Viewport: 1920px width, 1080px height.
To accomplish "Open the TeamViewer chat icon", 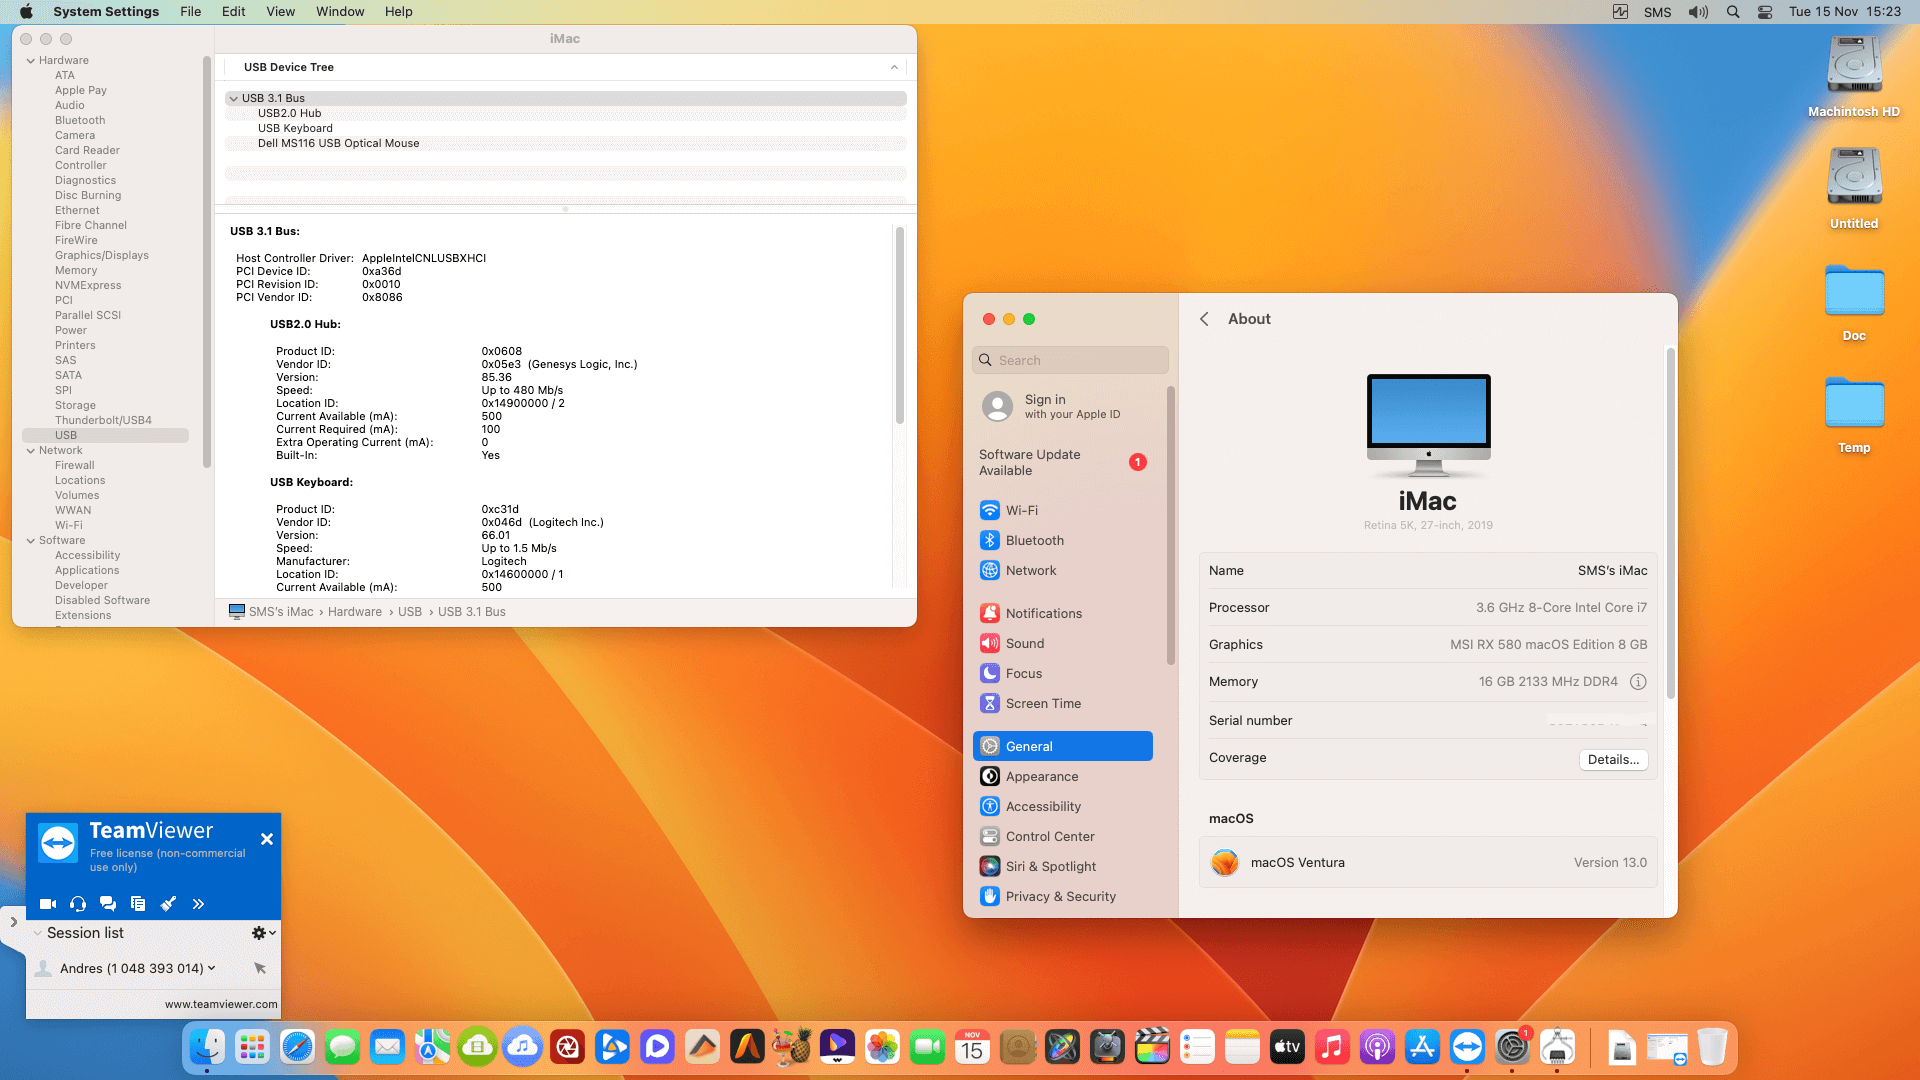I will [x=108, y=904].
